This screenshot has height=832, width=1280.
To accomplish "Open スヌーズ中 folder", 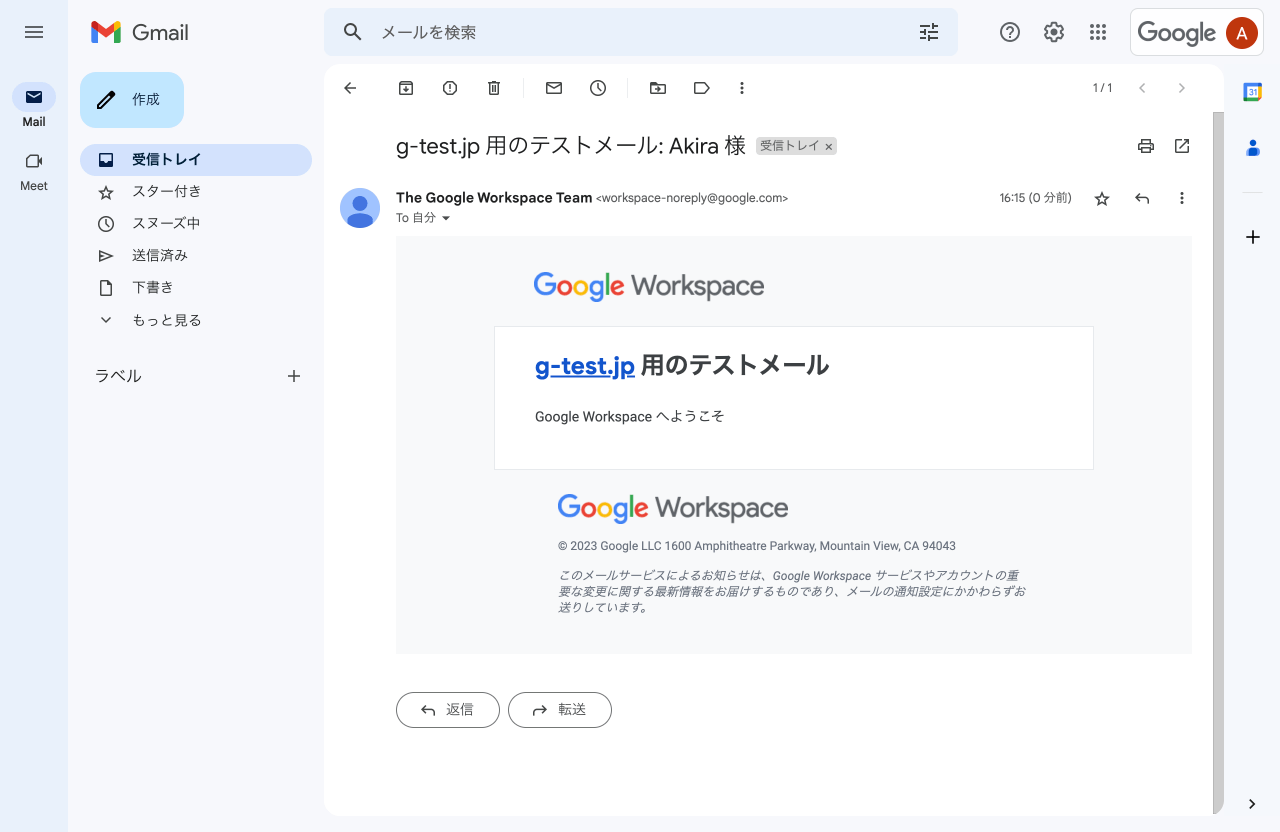I will (x=196, y=223).
